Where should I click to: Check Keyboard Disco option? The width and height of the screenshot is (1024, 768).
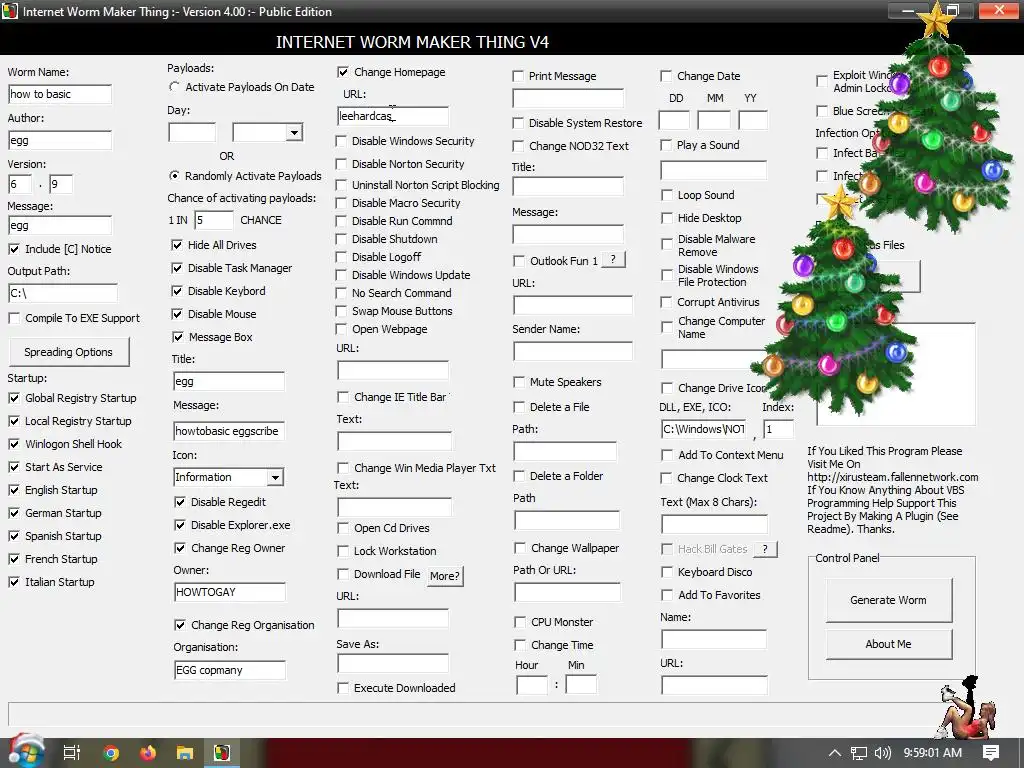point(667,572)
